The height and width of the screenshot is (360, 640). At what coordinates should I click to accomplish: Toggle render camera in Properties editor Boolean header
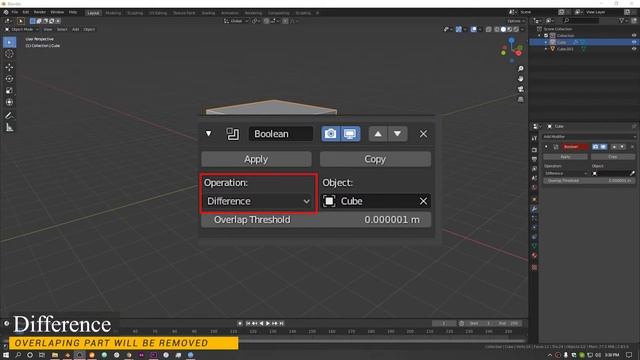click(x=596, y=147)
